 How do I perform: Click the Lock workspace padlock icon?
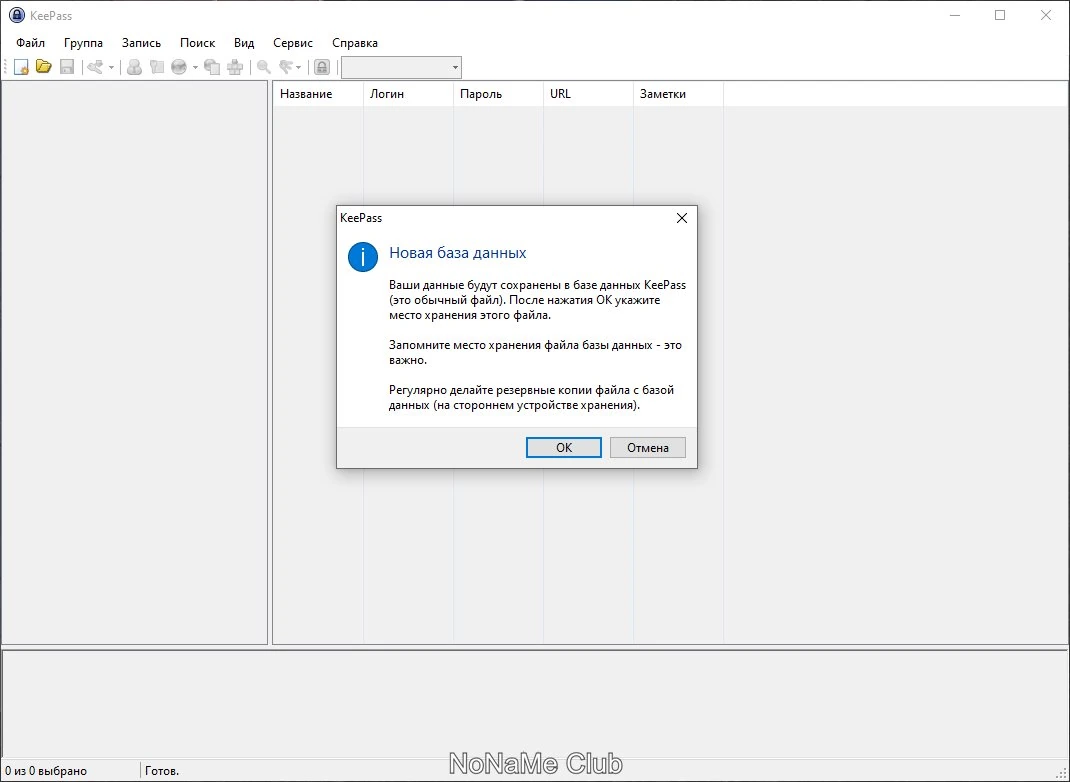tap(322, 67)
